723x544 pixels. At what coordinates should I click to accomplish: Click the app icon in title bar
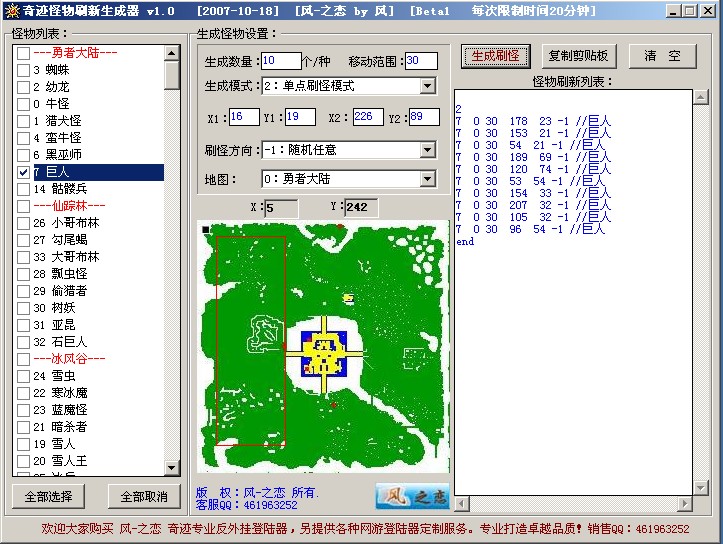11,11
